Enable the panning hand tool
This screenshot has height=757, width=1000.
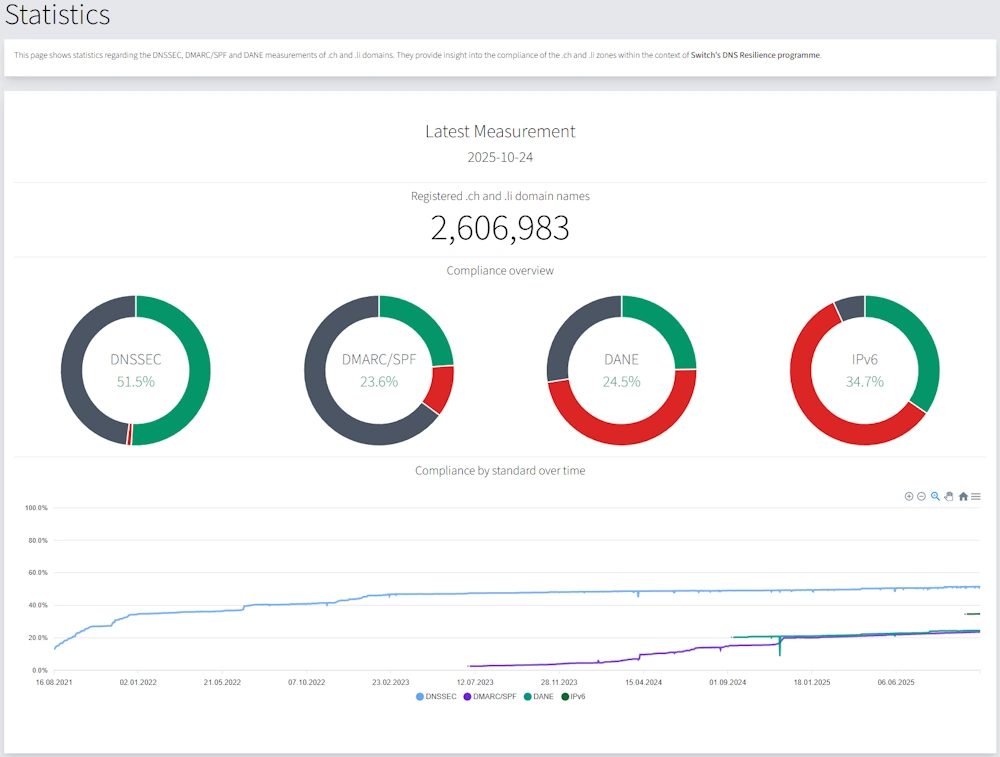click(x=949, y=496)
